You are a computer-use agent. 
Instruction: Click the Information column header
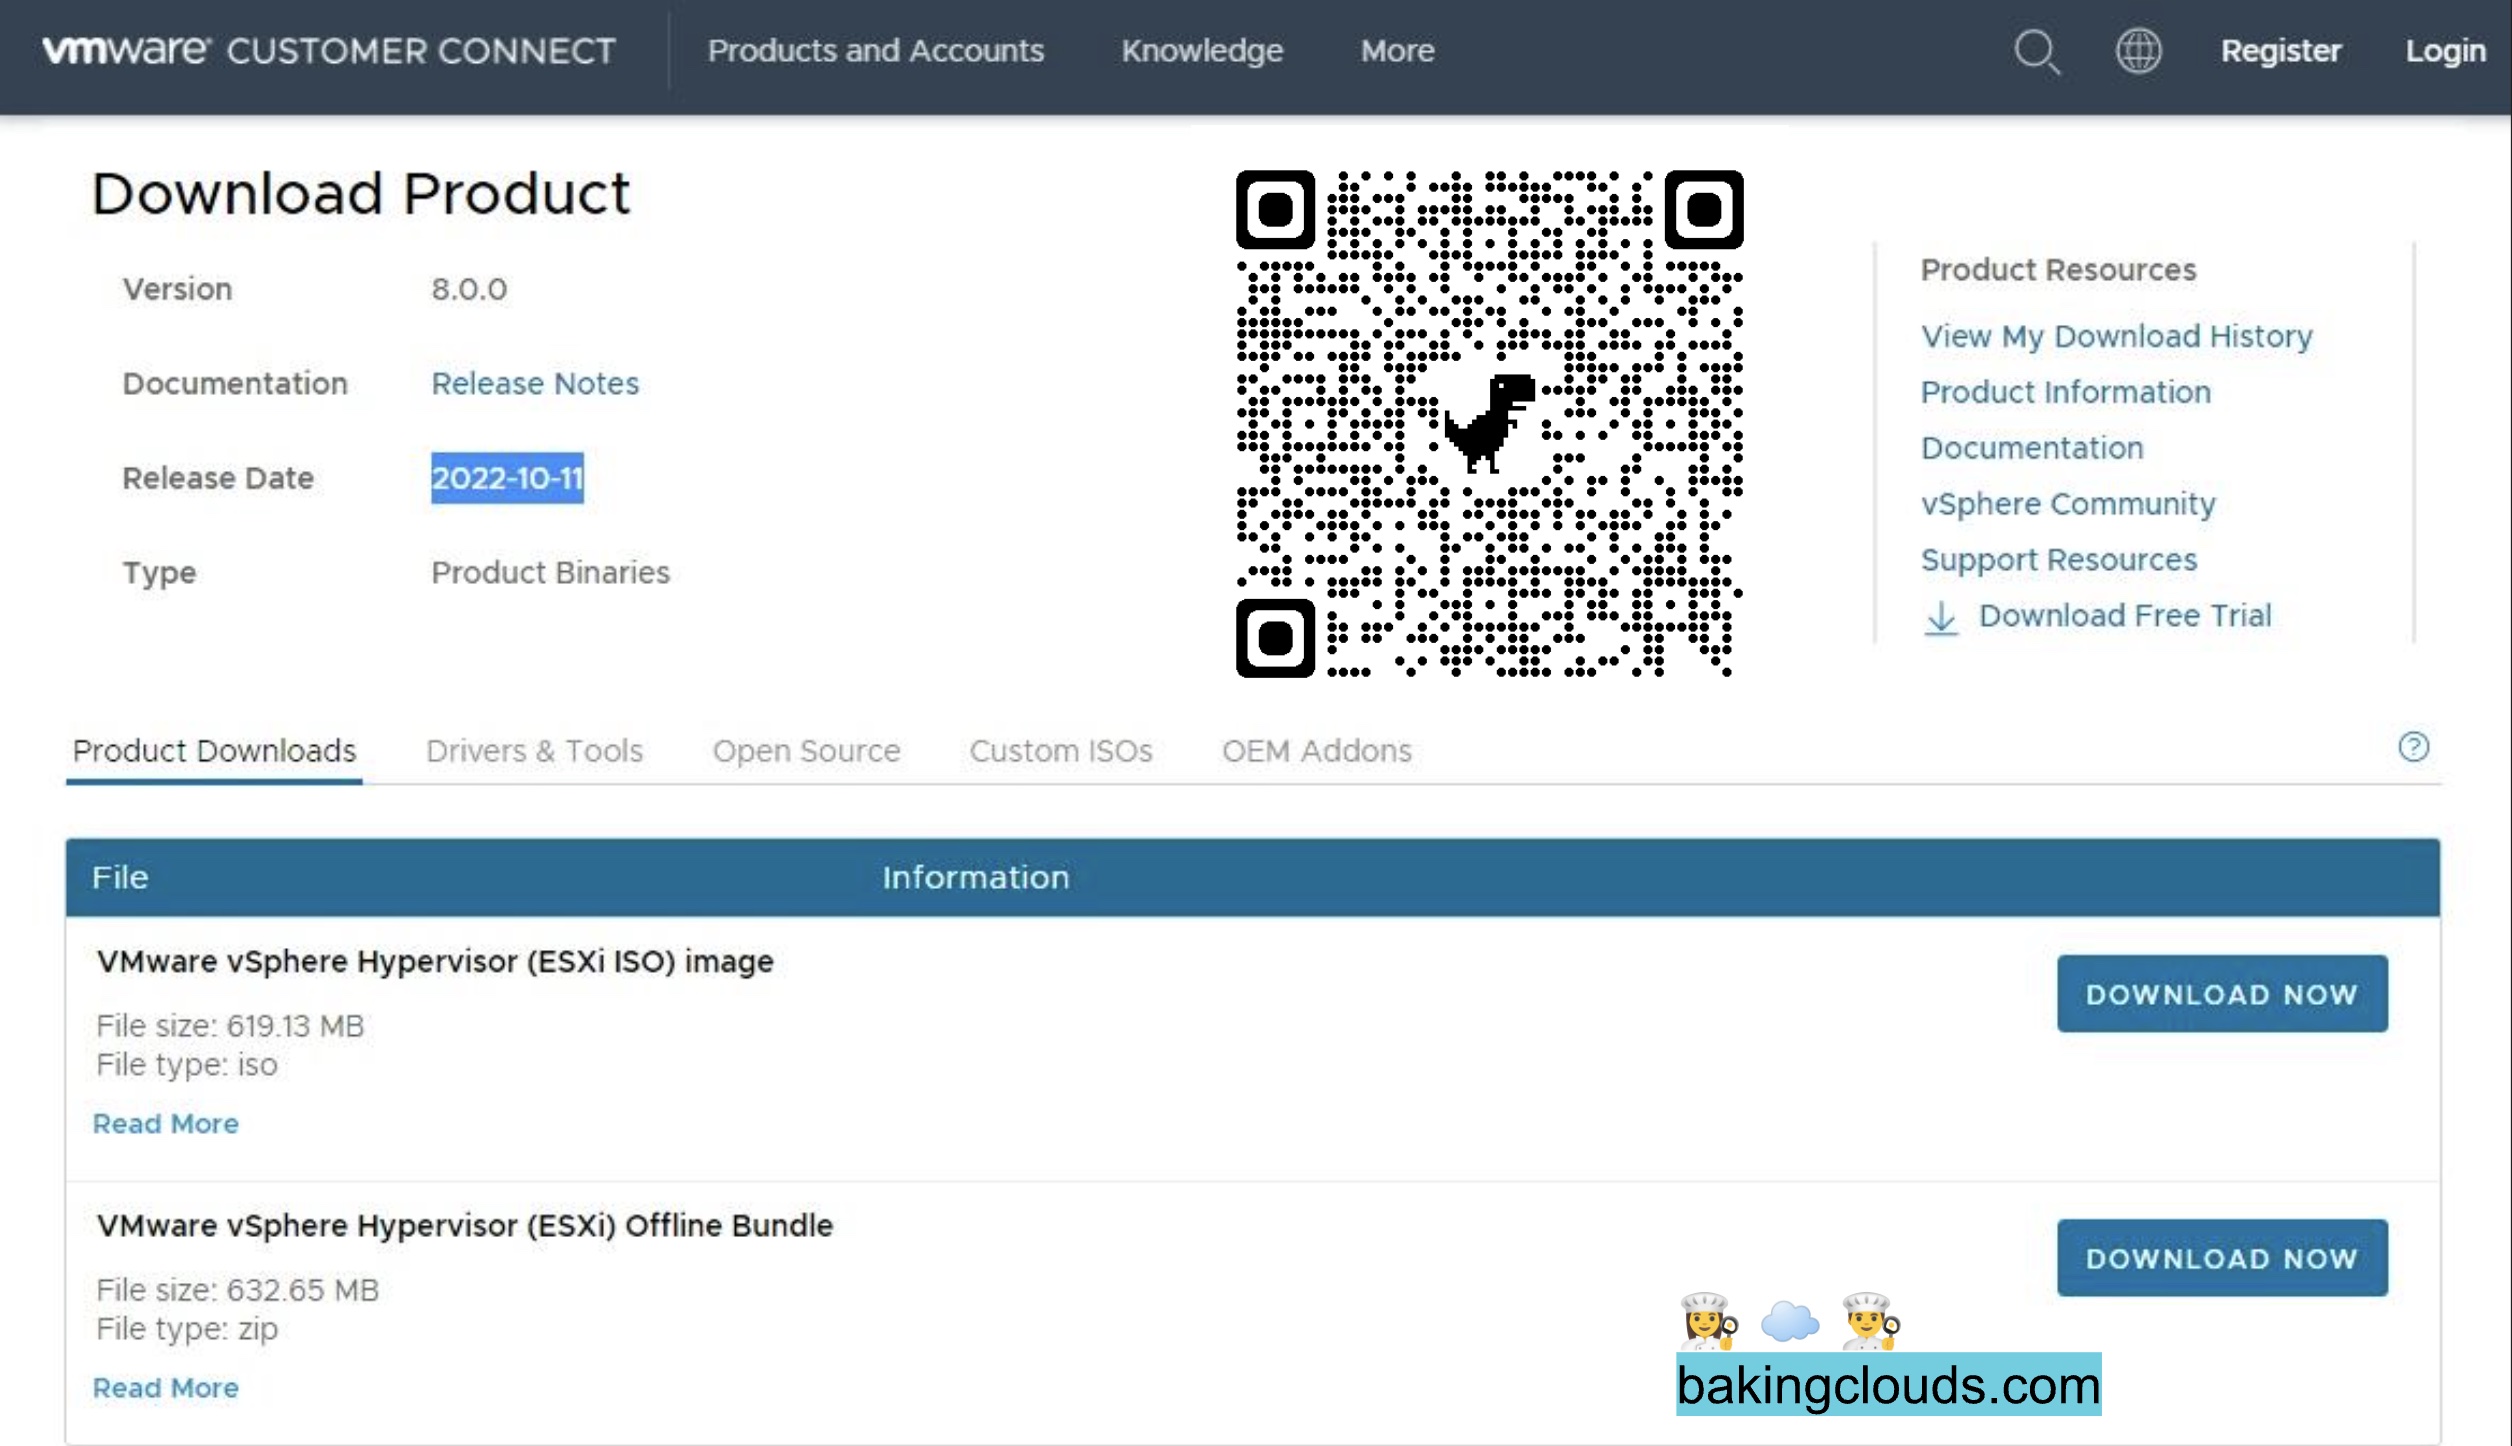(975, 877)
